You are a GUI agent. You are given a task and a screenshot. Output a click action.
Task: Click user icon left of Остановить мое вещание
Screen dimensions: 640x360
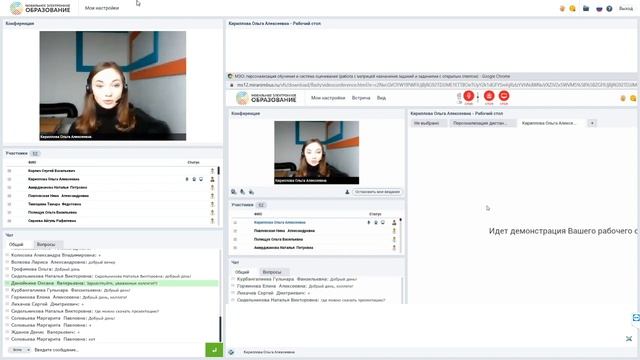pos(347,192)
